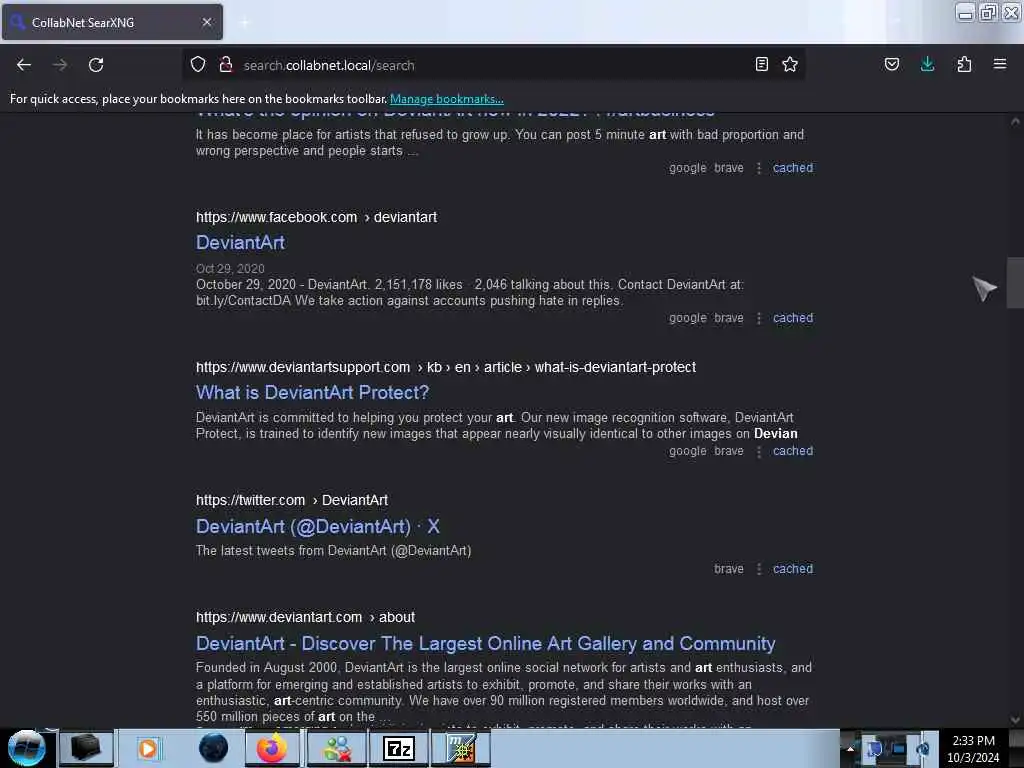Reload the current search page
This screenshot has height=768, width=1024.
pyautogui.click(x=96, y=65)
